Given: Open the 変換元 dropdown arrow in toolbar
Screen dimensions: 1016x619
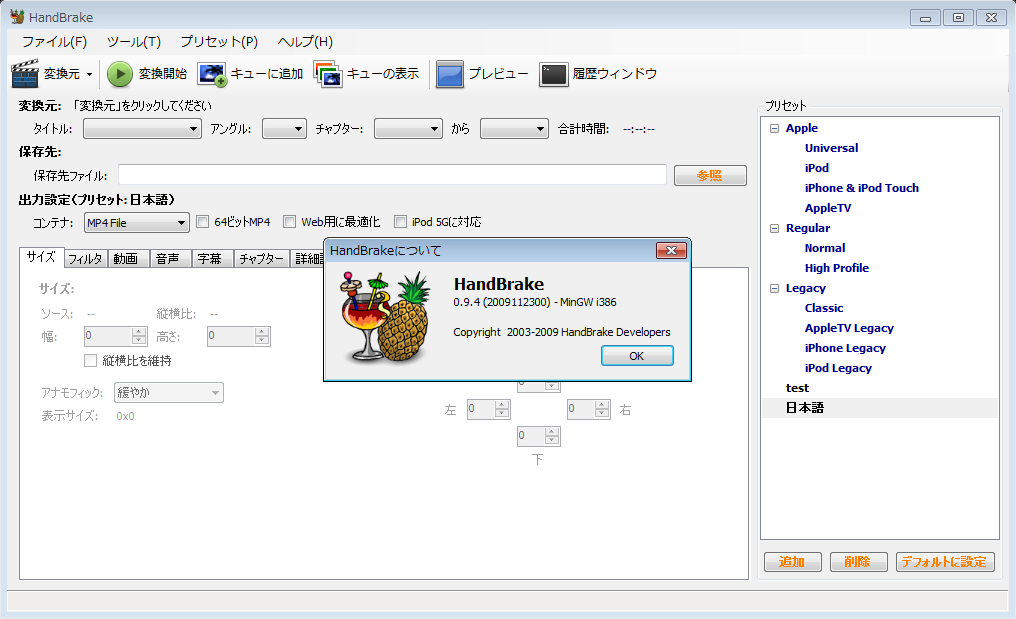Looking at the screenshot, I should 89,74.
